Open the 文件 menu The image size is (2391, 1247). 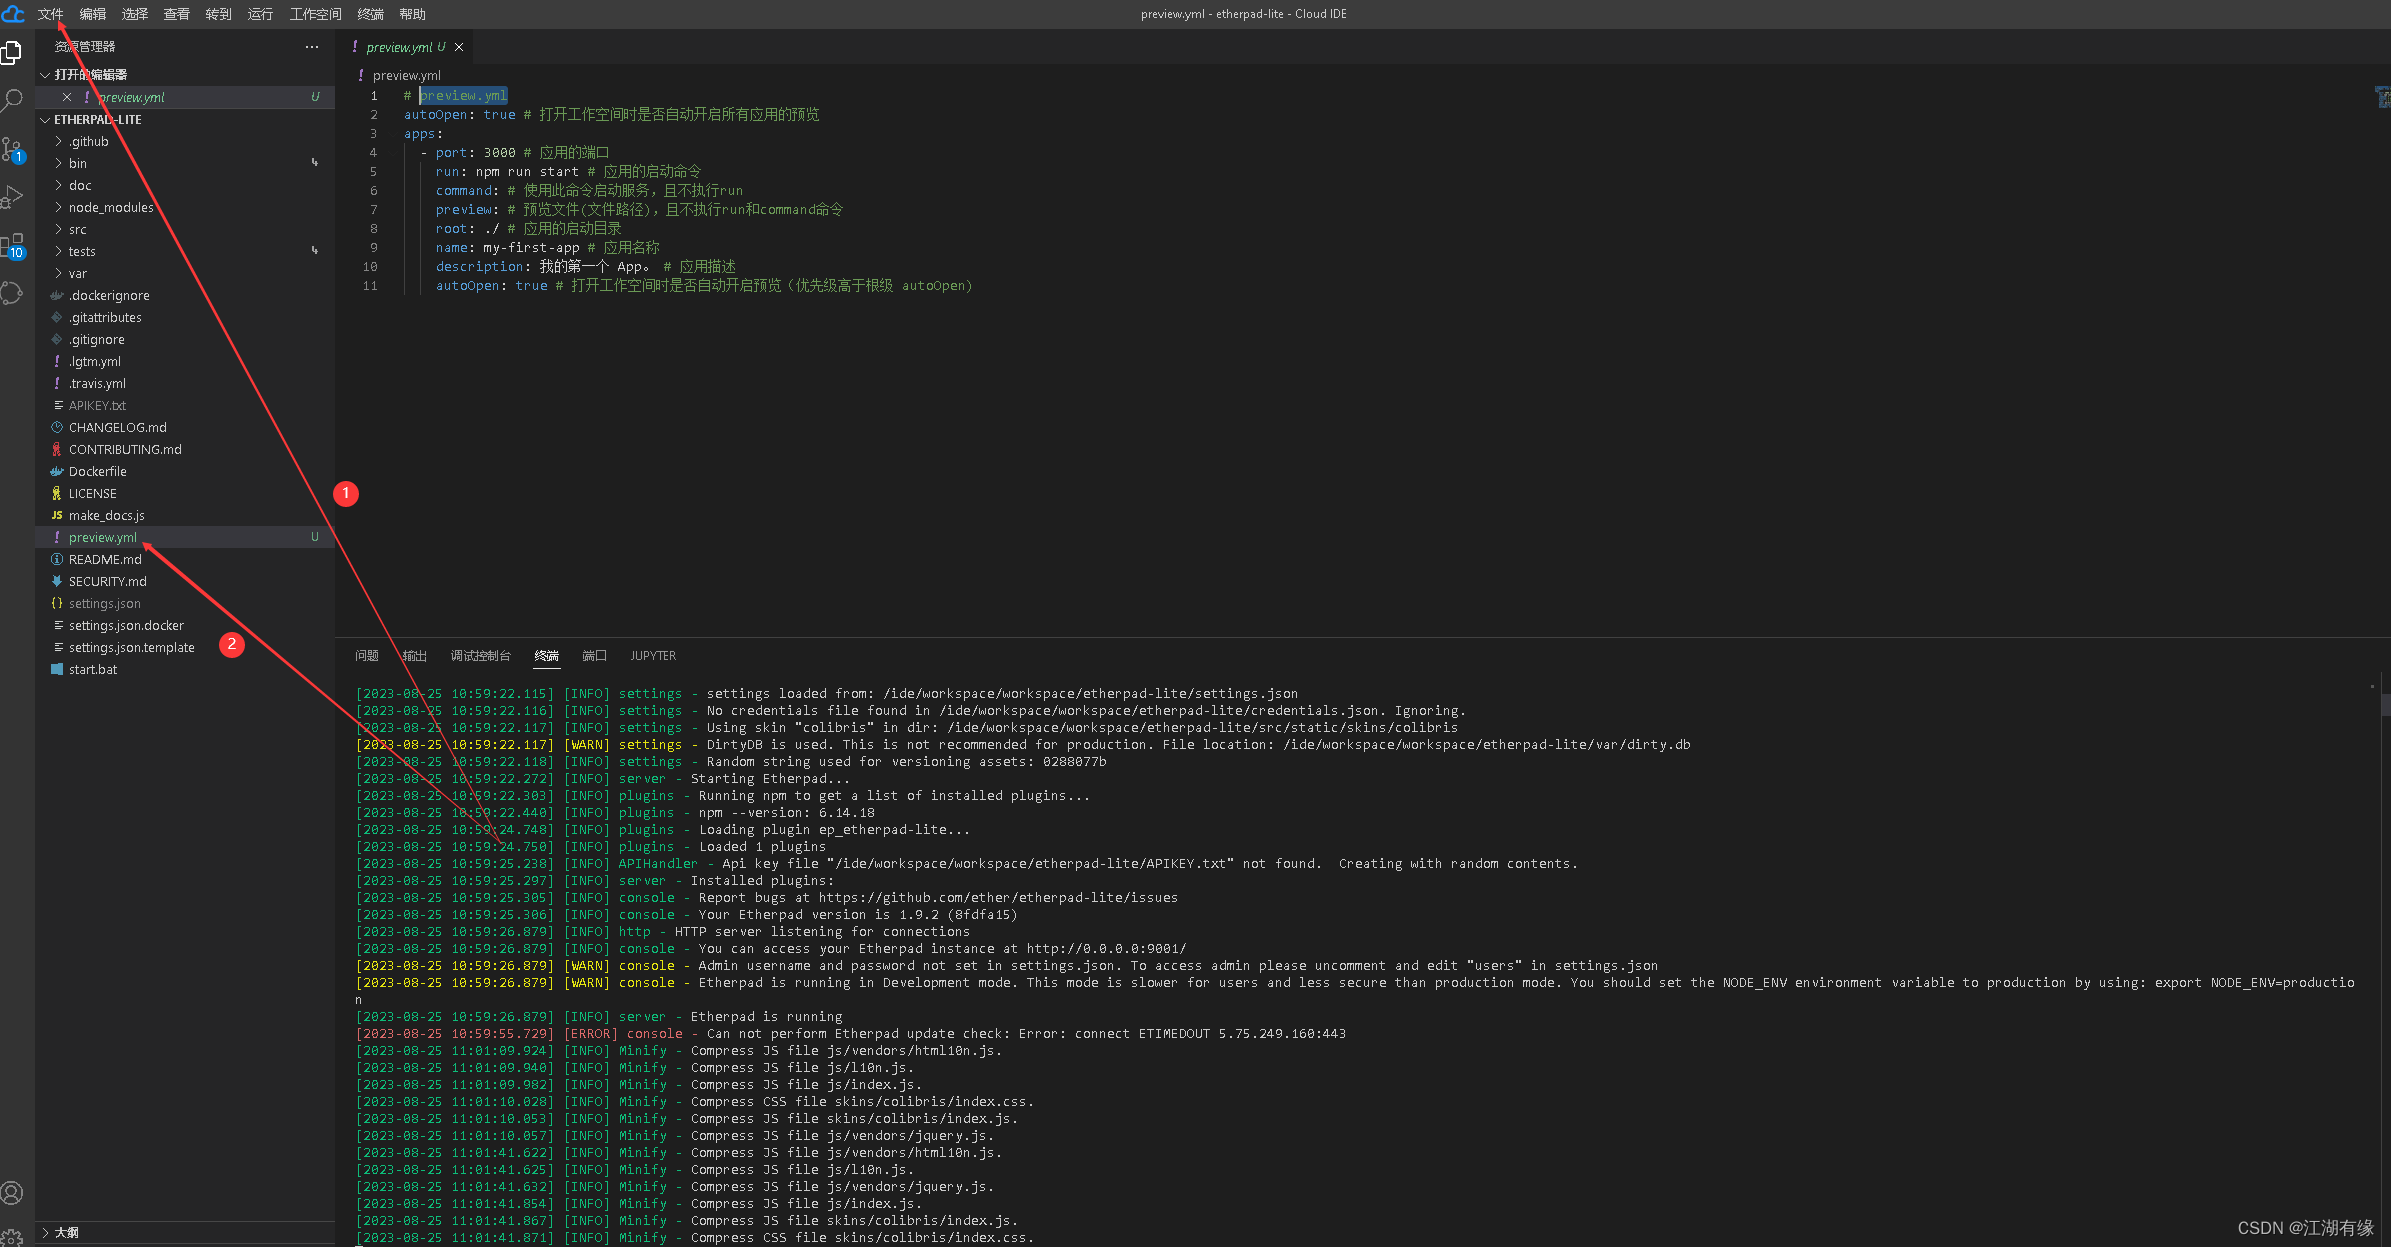pos(51,14)
